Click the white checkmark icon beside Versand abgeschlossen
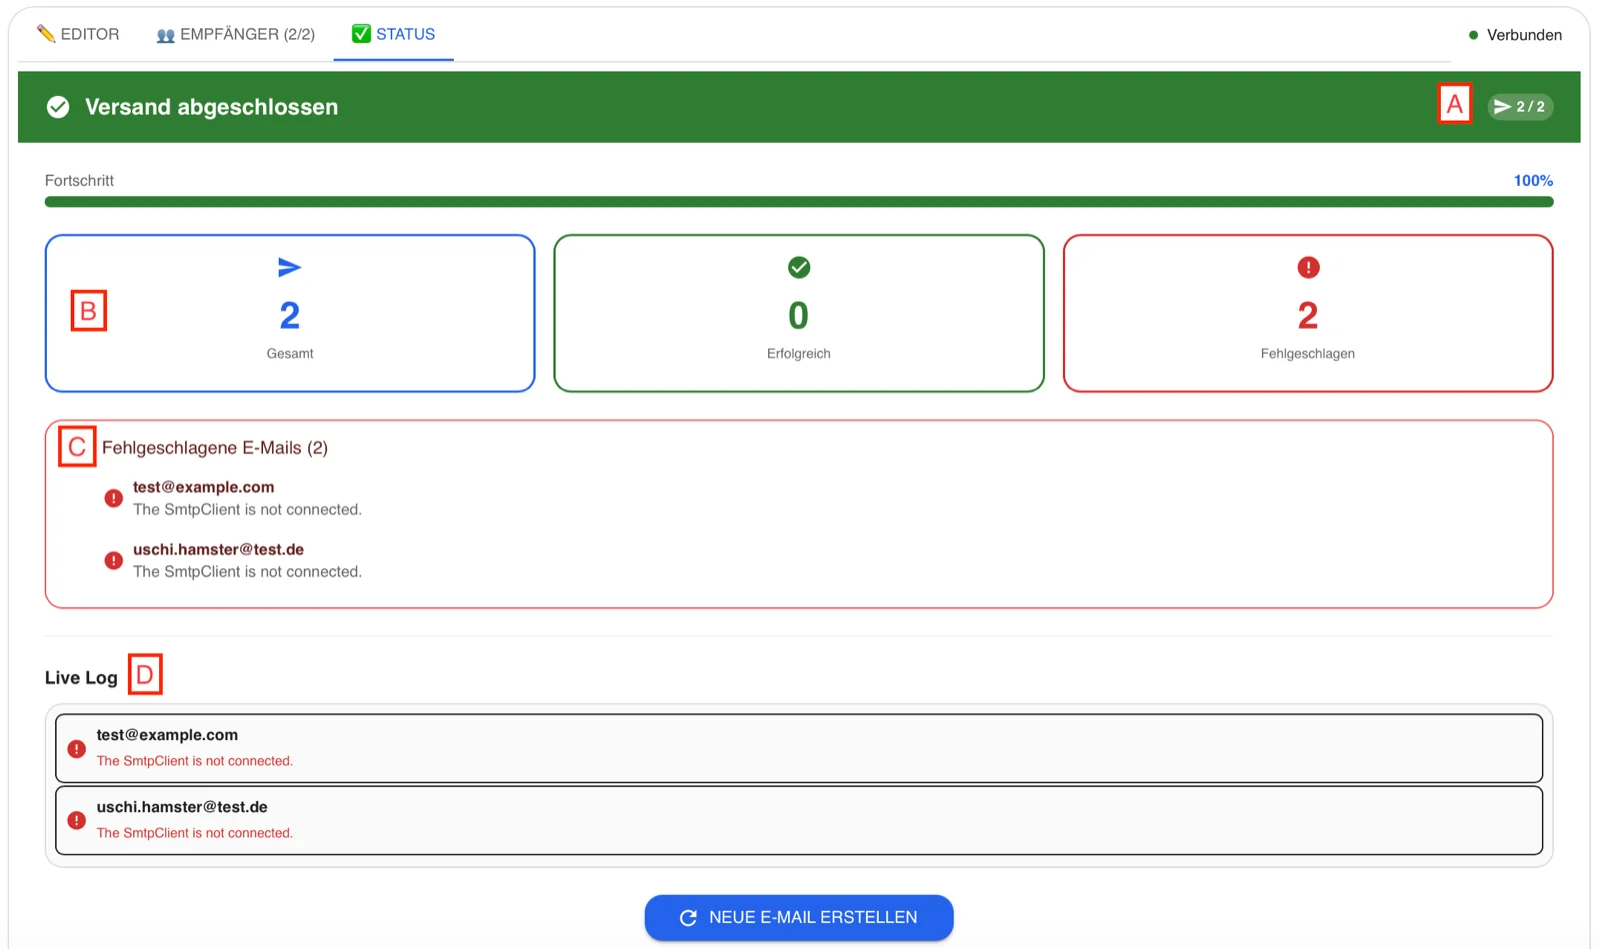1600x949 pixels. pos(58,107)
